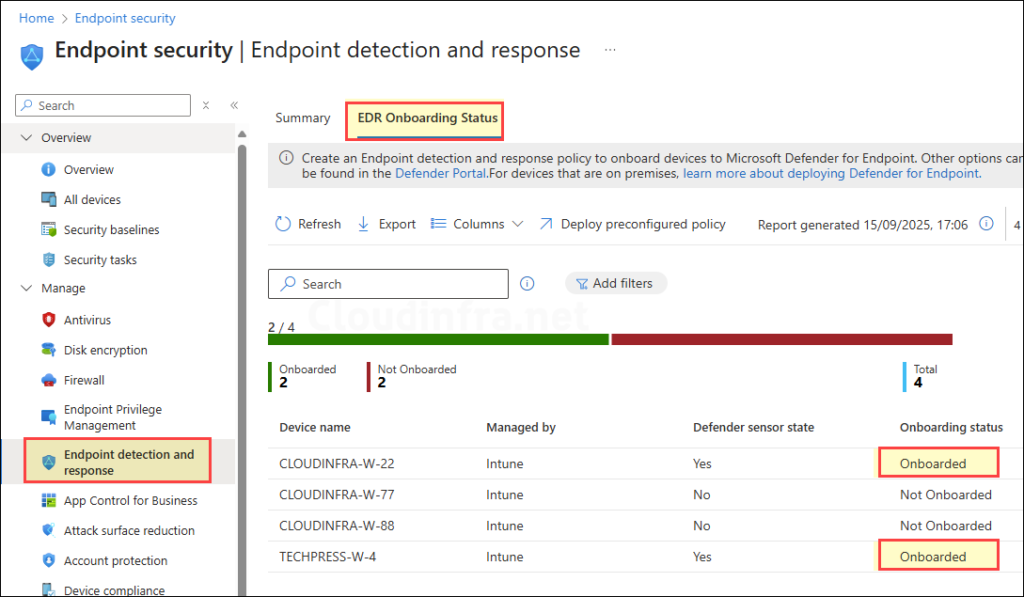The image size is (1024, 597).
Task: Clear the sidebar search with X icon
Action: click(x=206, y=105)
